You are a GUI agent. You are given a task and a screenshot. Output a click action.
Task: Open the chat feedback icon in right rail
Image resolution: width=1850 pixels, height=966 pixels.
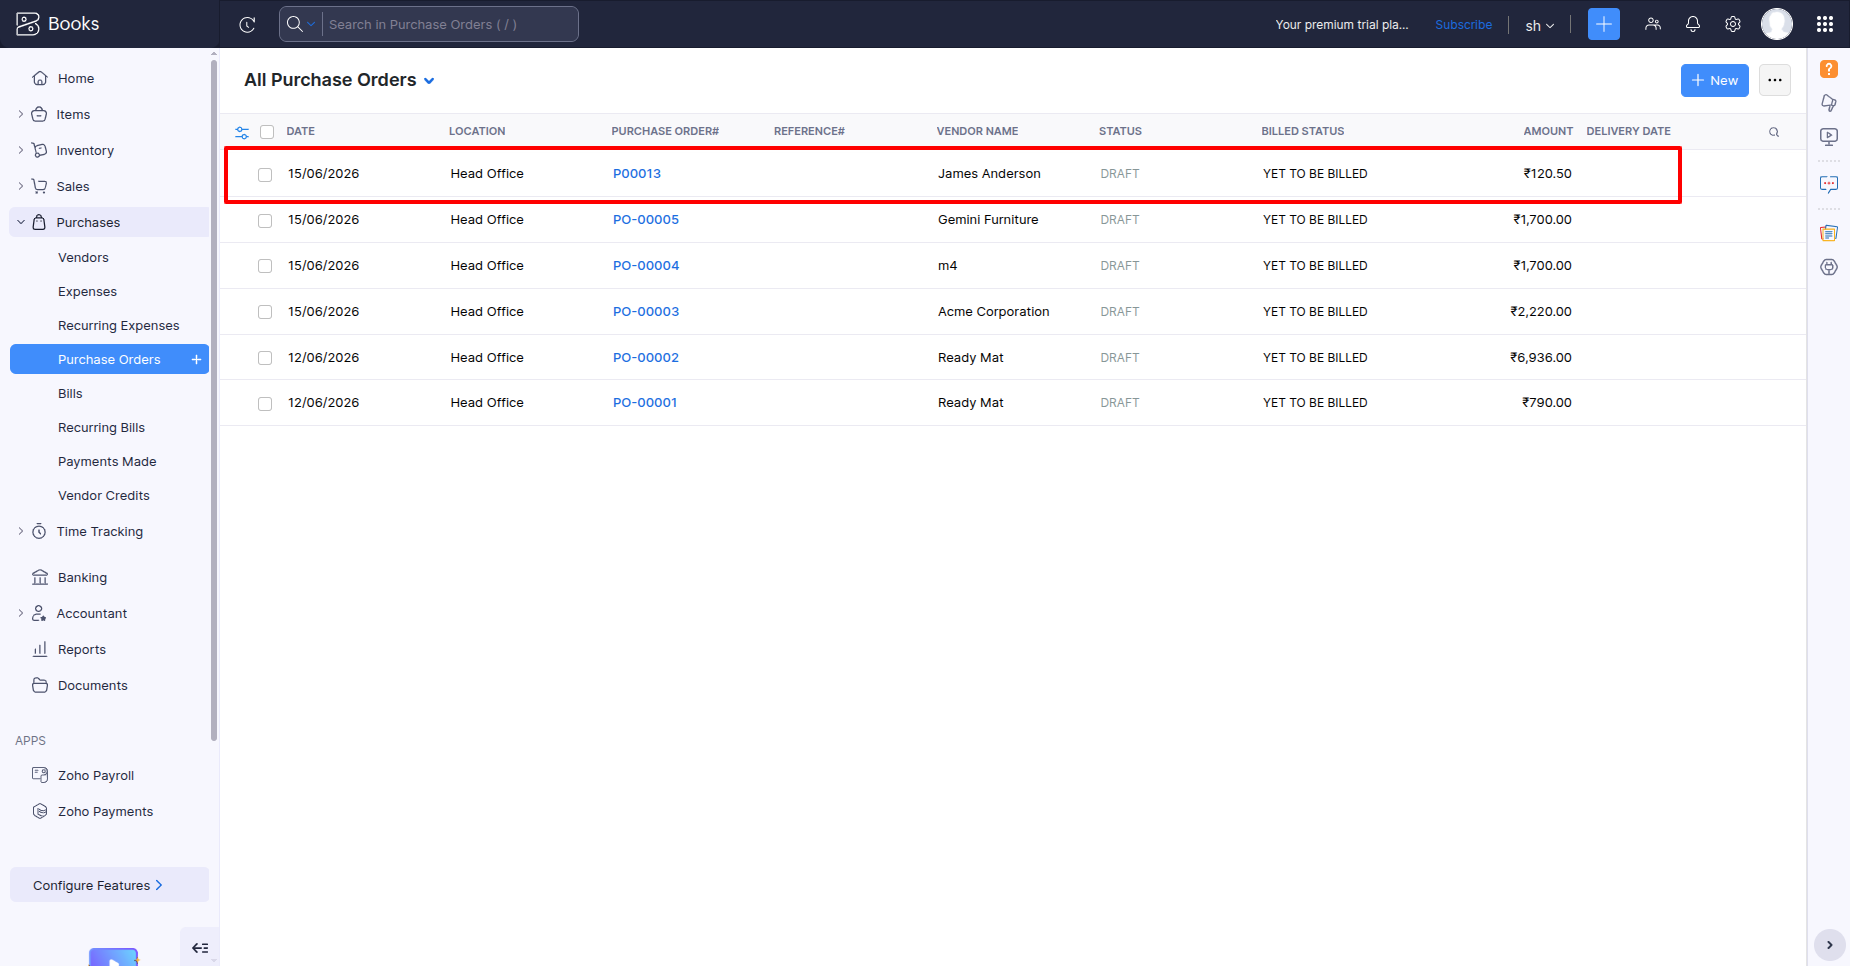(1829, 184)
